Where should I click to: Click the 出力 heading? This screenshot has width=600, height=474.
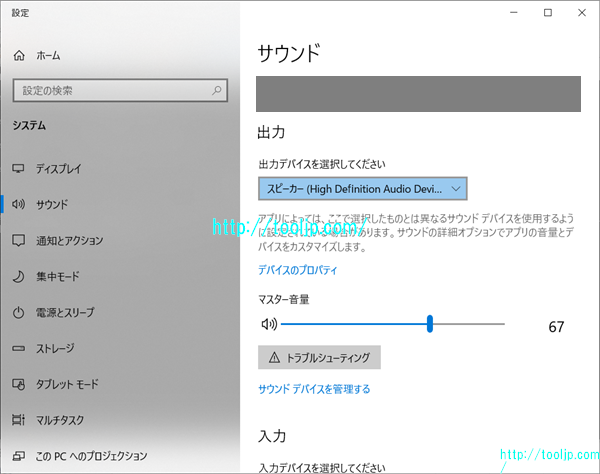click(271, 132)
